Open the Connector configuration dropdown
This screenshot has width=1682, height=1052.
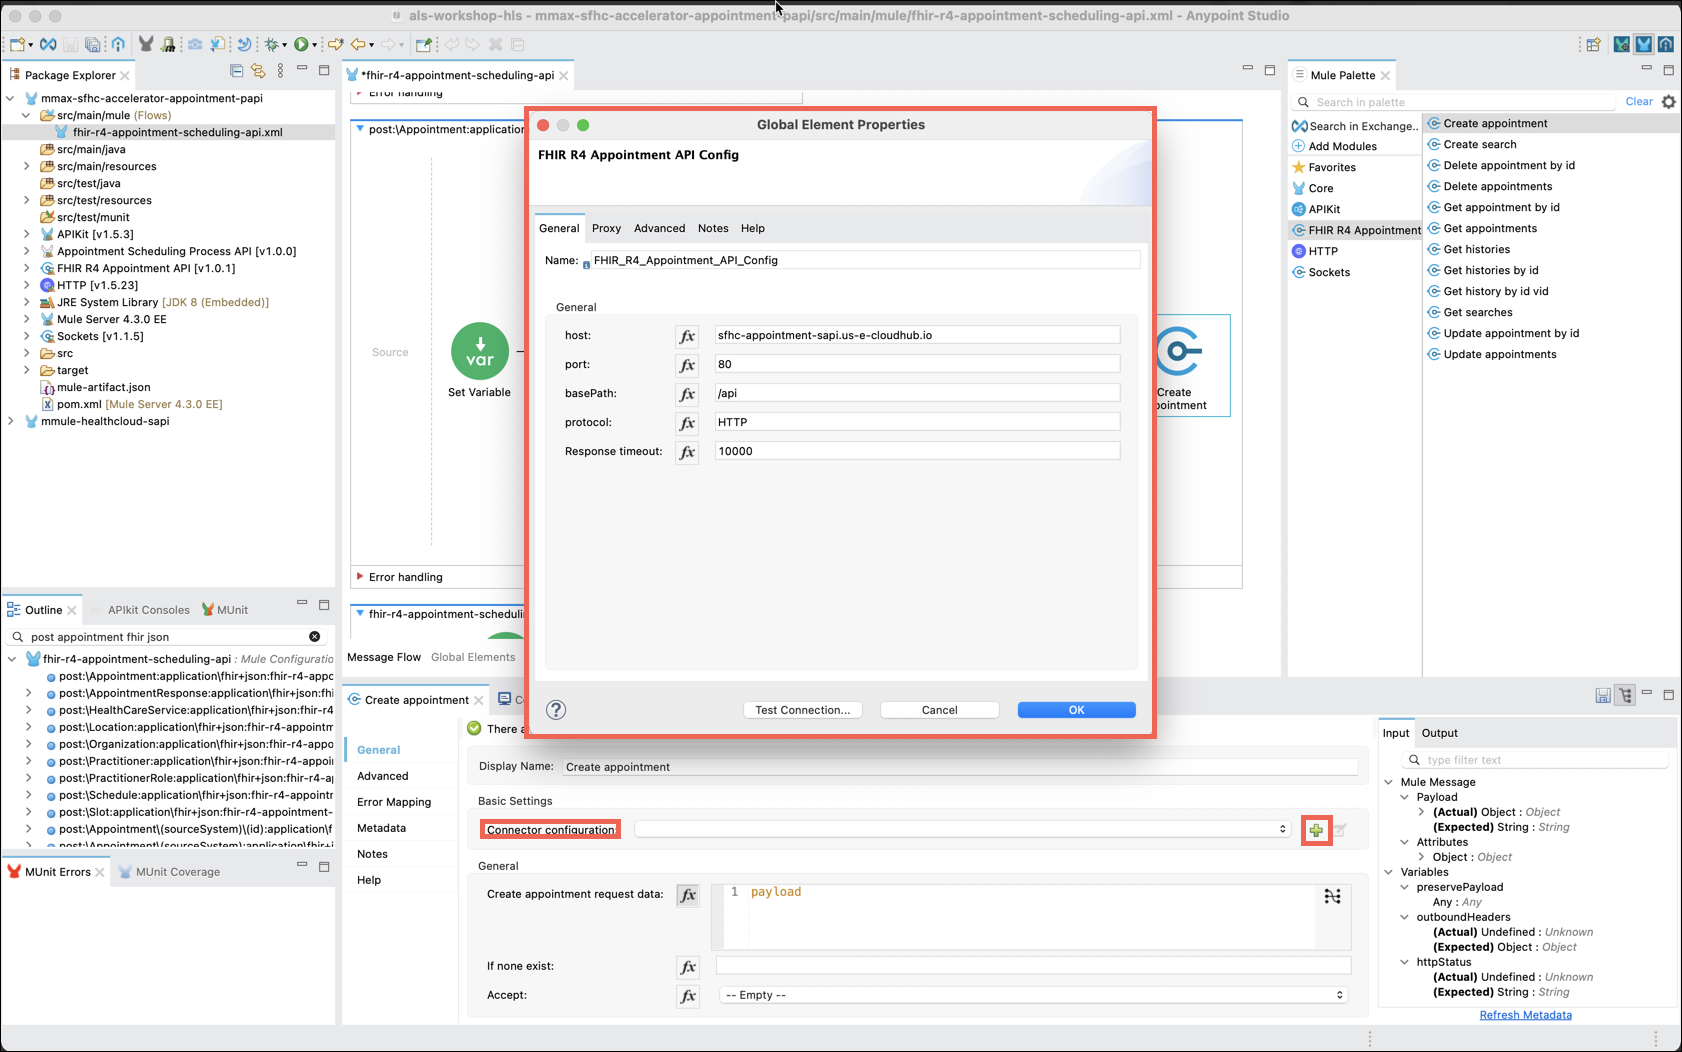[x=962, y=829]
